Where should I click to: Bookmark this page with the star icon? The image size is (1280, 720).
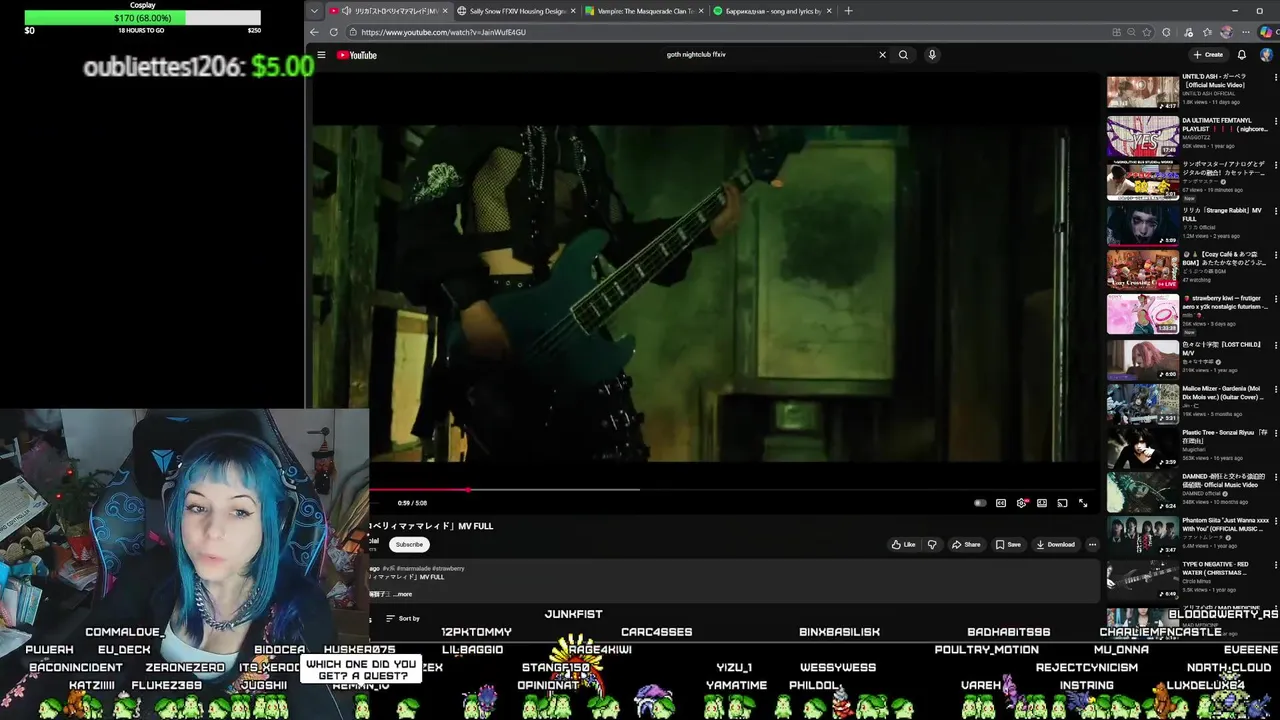coord(1146,32)
